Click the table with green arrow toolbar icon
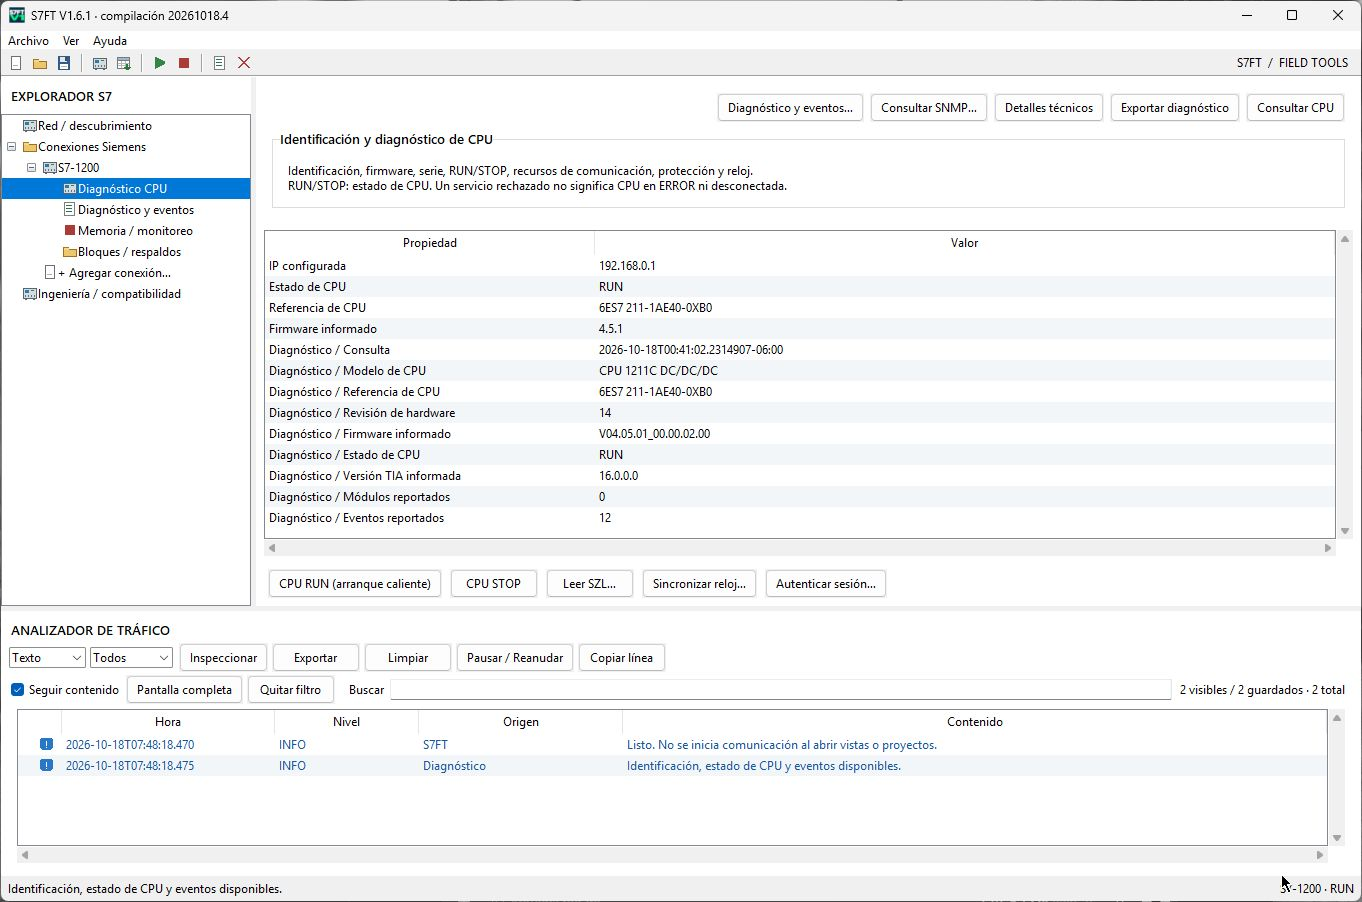1362x902 pixels. pos(124,63)
